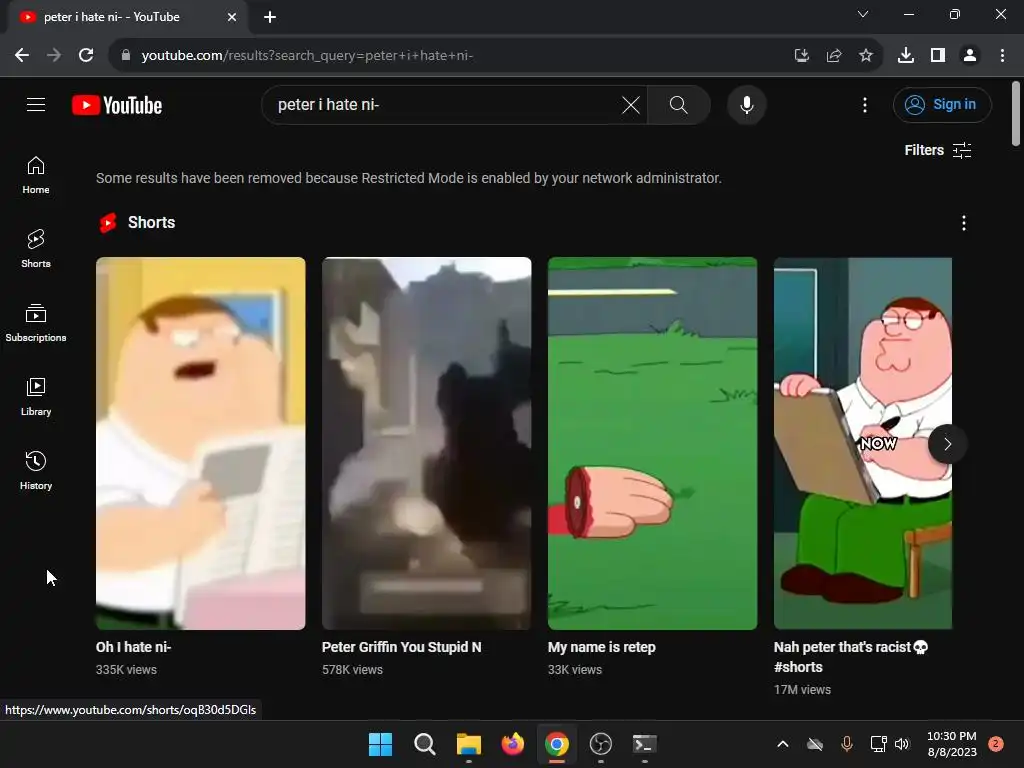The image size is (1024, 768).
Task: Open notification badge in taskbar
Action: pos(996,744)
